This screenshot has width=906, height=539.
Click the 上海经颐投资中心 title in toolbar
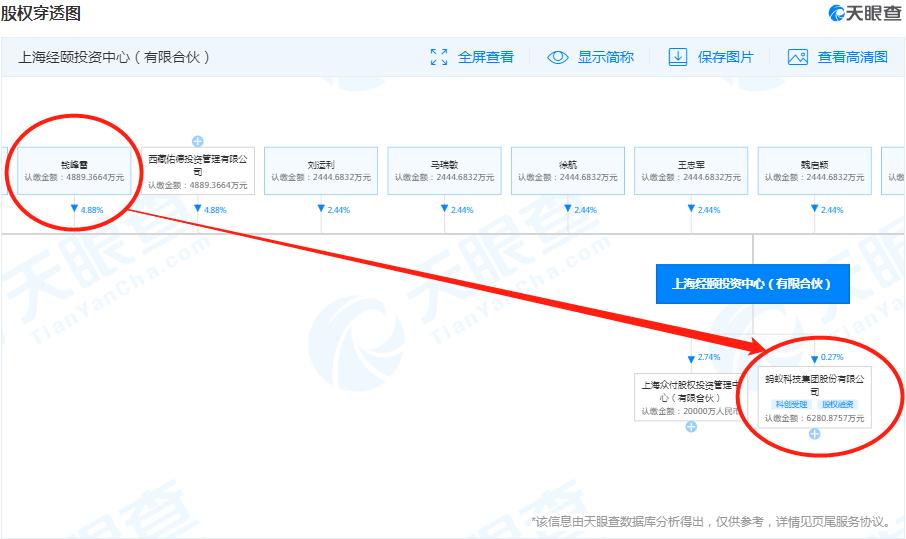[114, 57]
